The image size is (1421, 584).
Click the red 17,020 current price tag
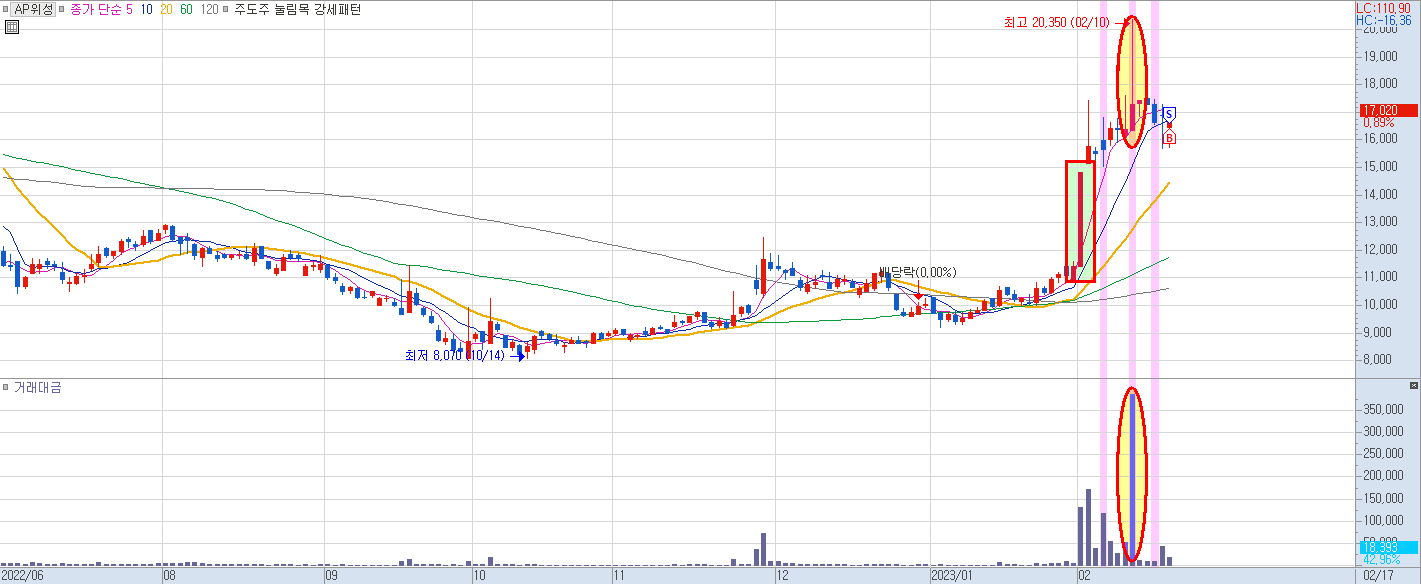[1387, 110]
